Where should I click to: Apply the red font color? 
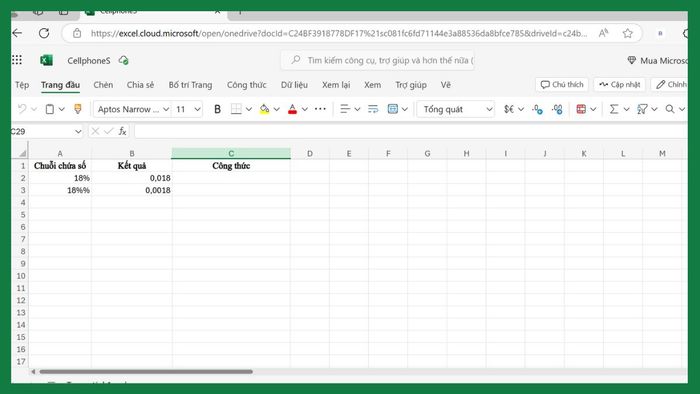point(292,109)
